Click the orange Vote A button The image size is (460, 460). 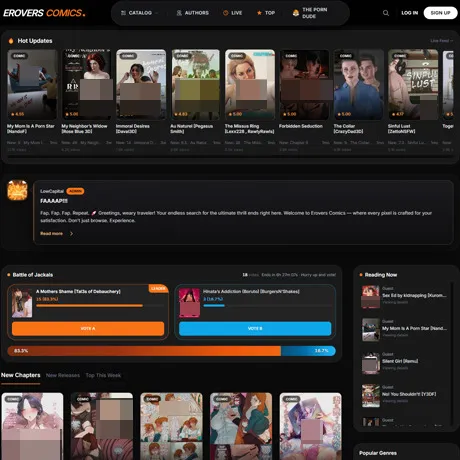pos(88,328)
